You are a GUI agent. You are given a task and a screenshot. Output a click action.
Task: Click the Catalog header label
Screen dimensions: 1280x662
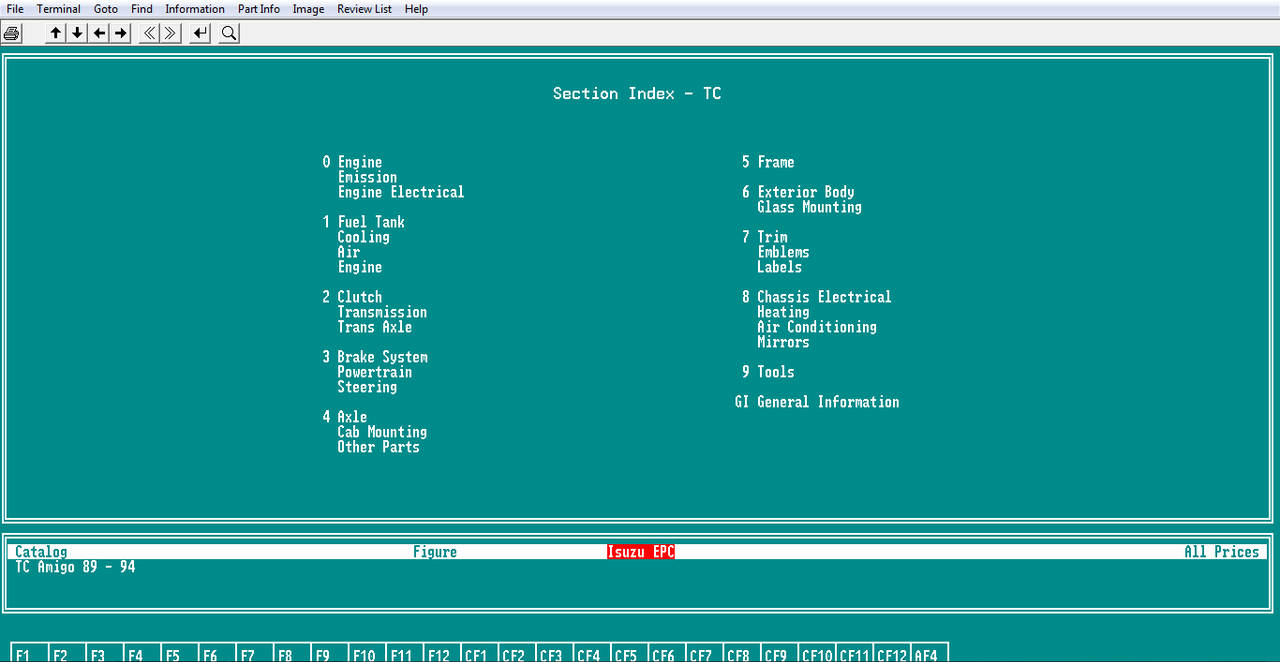[41, 552]
